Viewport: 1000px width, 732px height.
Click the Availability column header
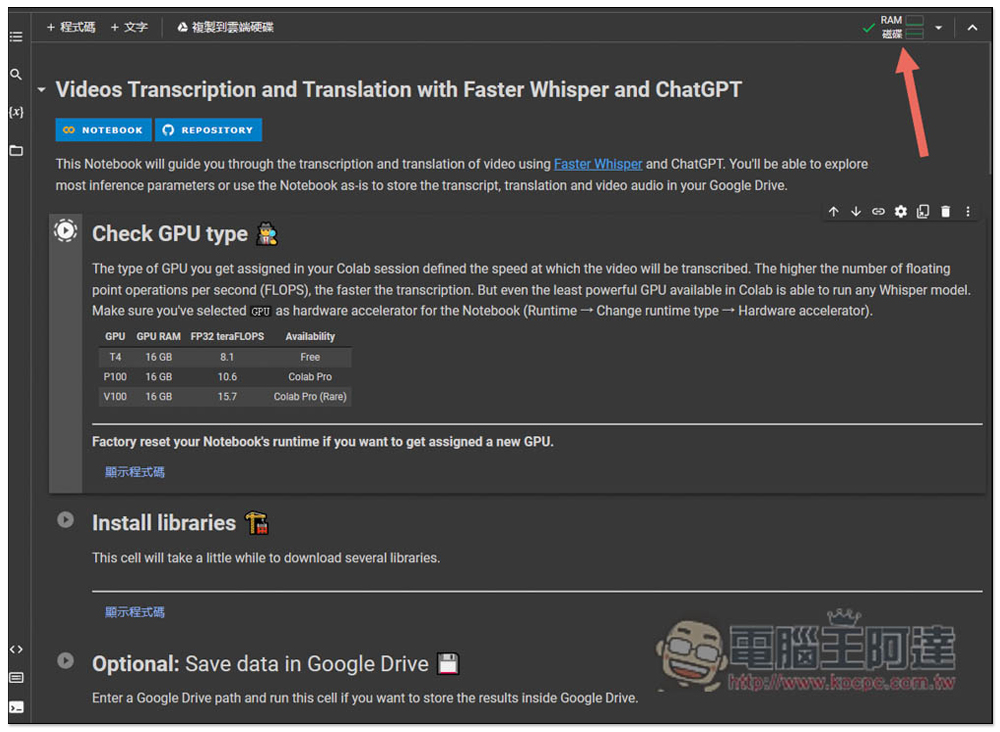pyautogui.click(x=310, y=336)
